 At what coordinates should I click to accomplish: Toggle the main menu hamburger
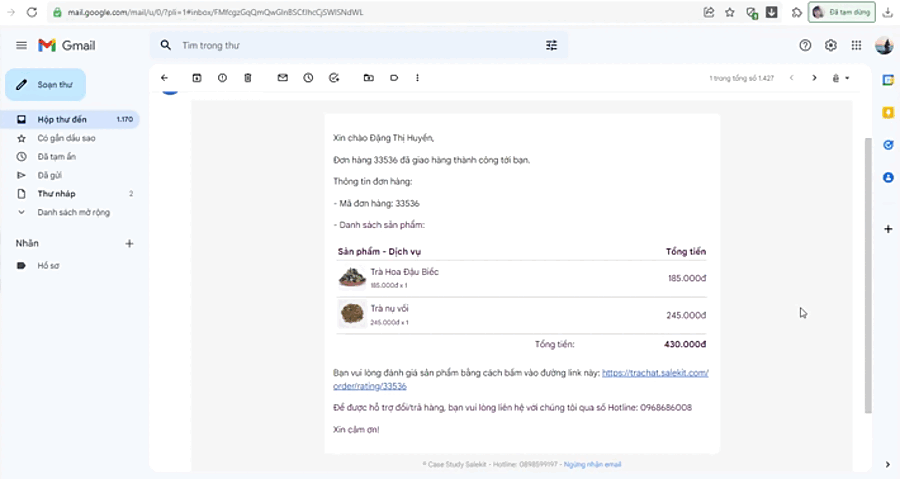click(21, 45)
